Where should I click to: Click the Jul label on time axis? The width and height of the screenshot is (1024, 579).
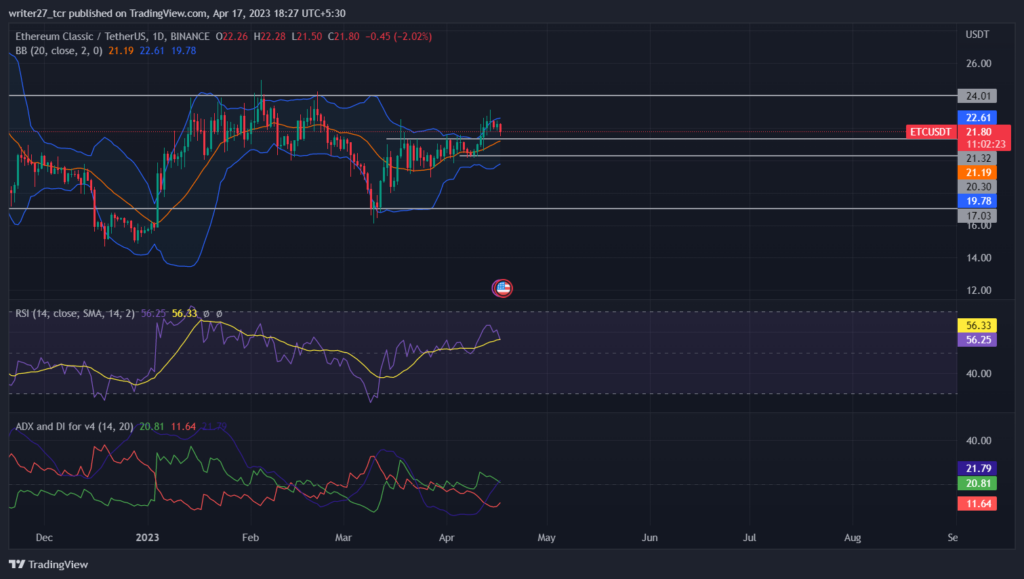(749, 537)
